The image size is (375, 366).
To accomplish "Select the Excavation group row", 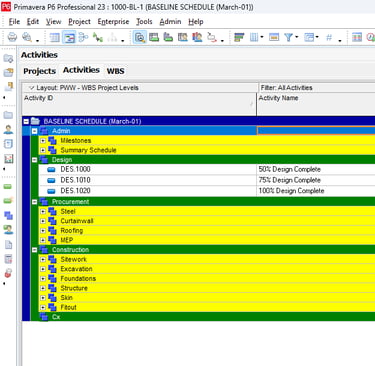I will pos(207,269).
